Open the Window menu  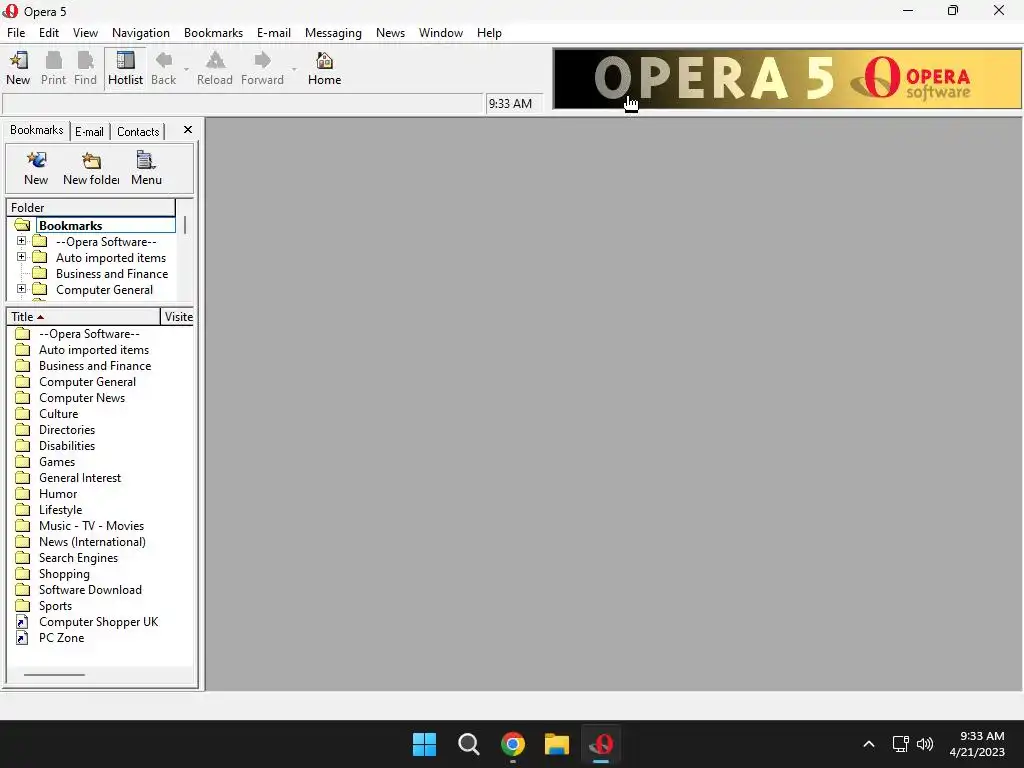[441, 33]
